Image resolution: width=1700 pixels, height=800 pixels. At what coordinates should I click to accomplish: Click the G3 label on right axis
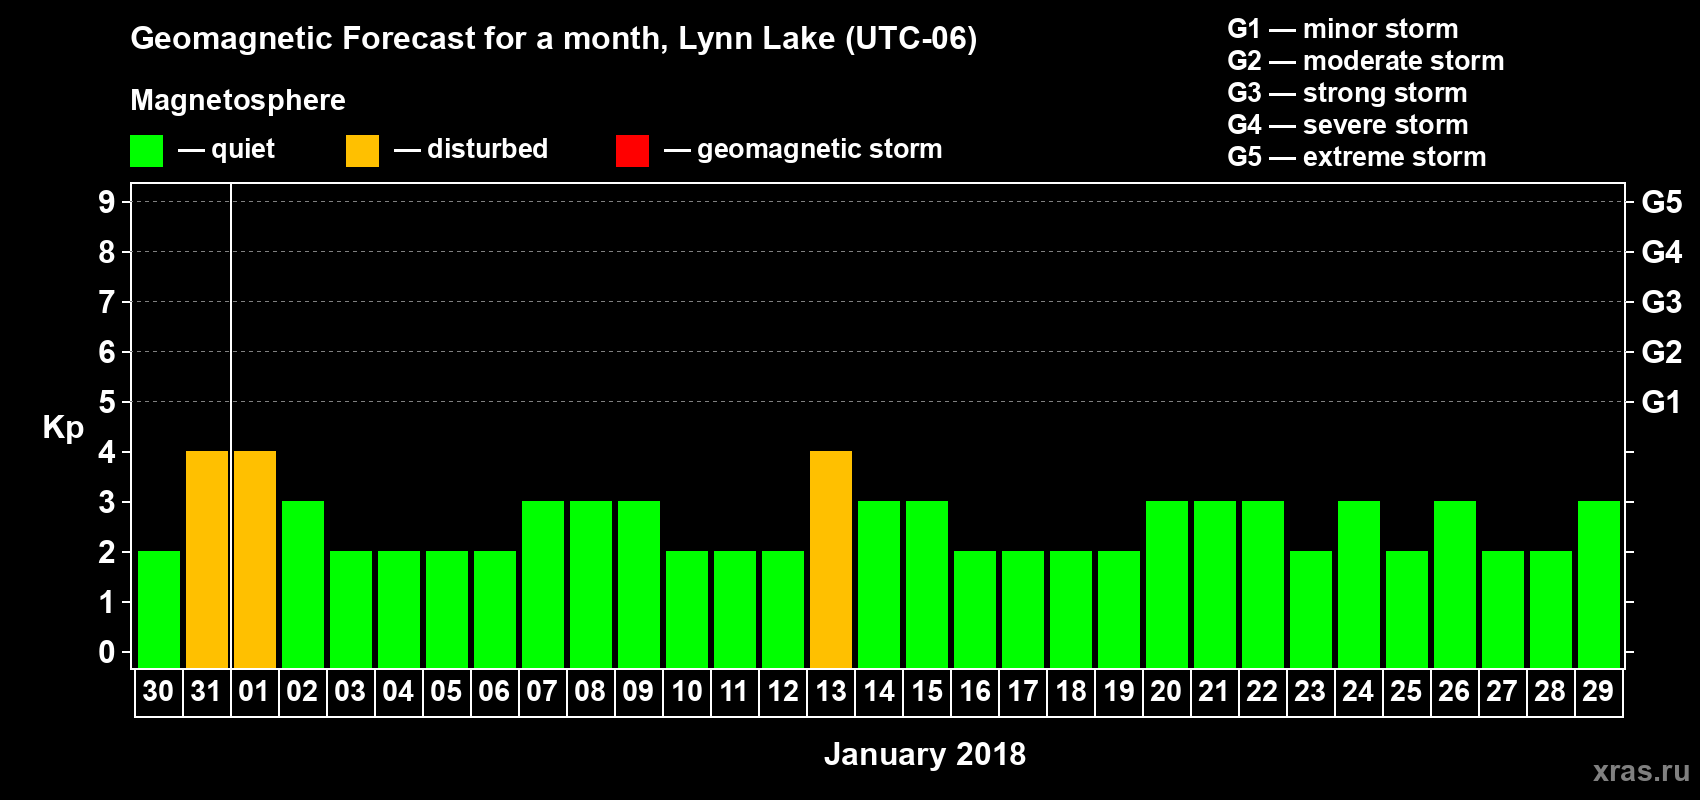point(1662,302)
